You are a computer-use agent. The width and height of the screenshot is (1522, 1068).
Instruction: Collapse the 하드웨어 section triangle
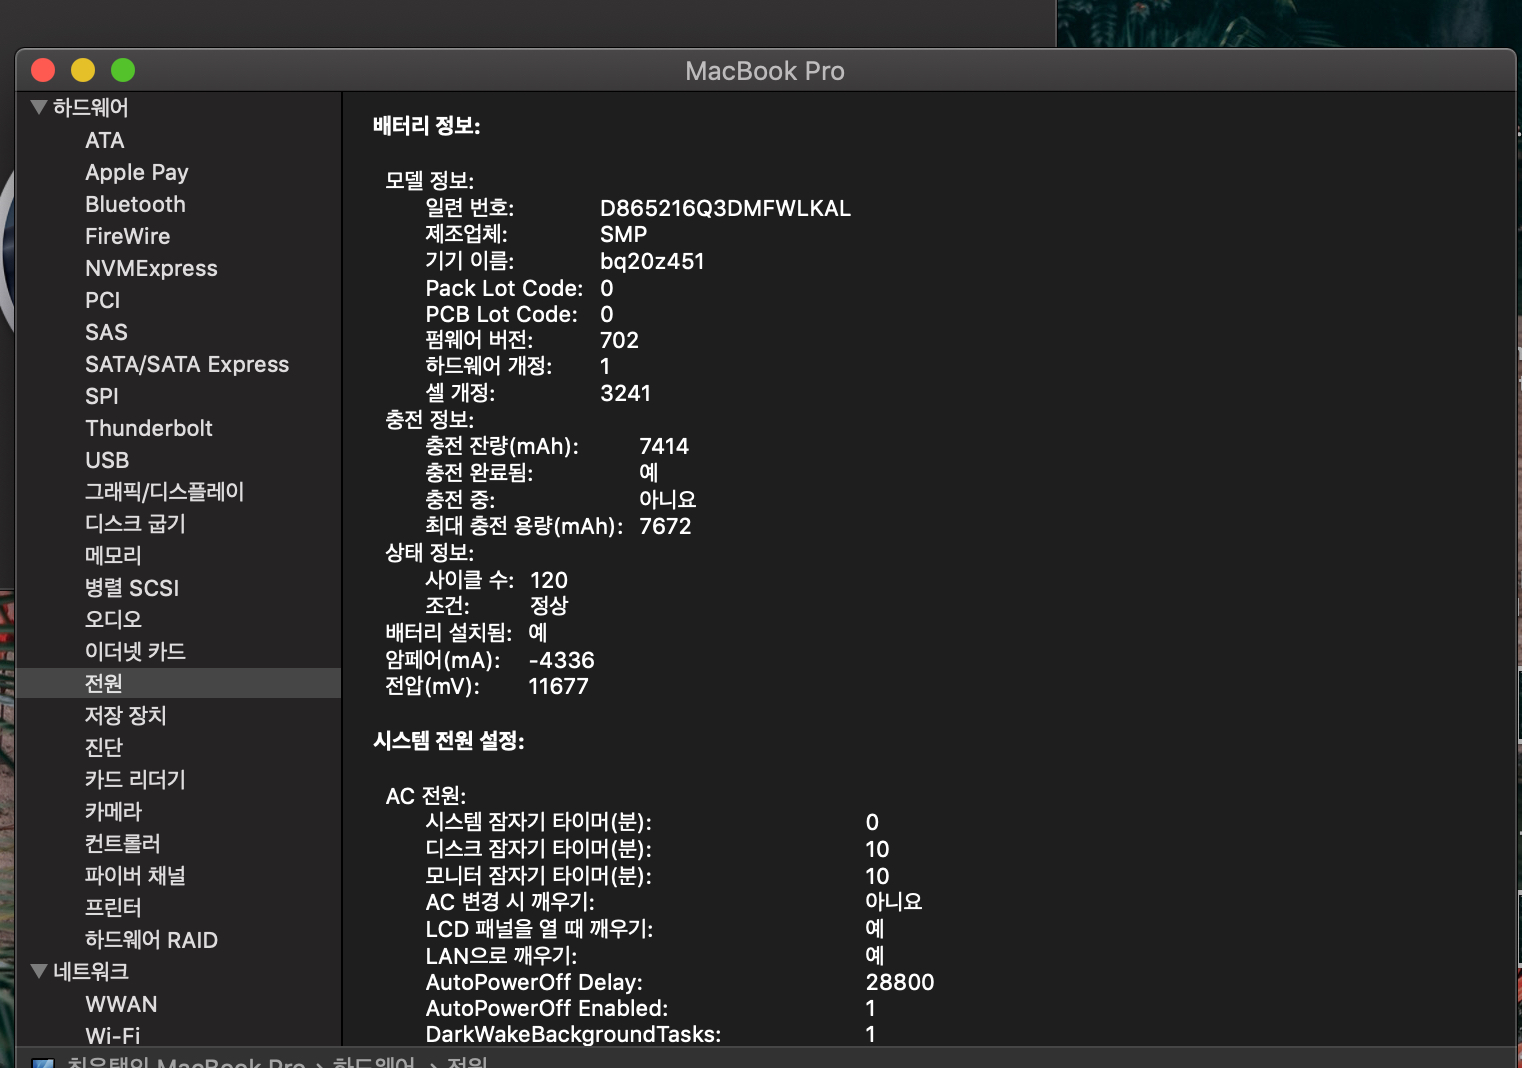39,107
